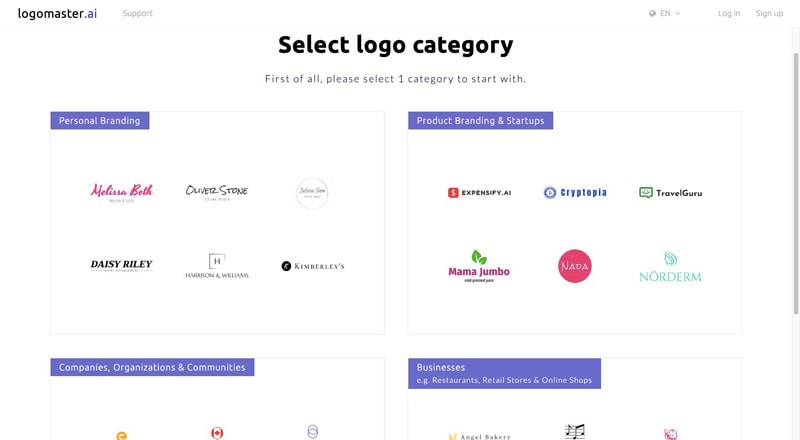Viewport: 800px width, 440px height.
Task: Click the dropdown chevron beside EN
Action: (678, 14)
